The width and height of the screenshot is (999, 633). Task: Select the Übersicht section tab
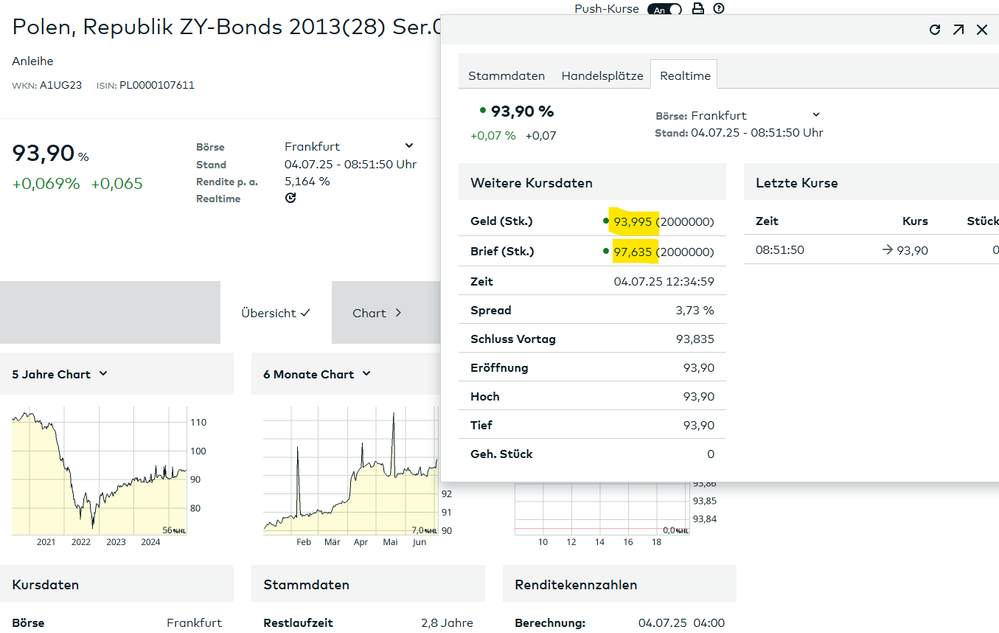tap(275, 313)
